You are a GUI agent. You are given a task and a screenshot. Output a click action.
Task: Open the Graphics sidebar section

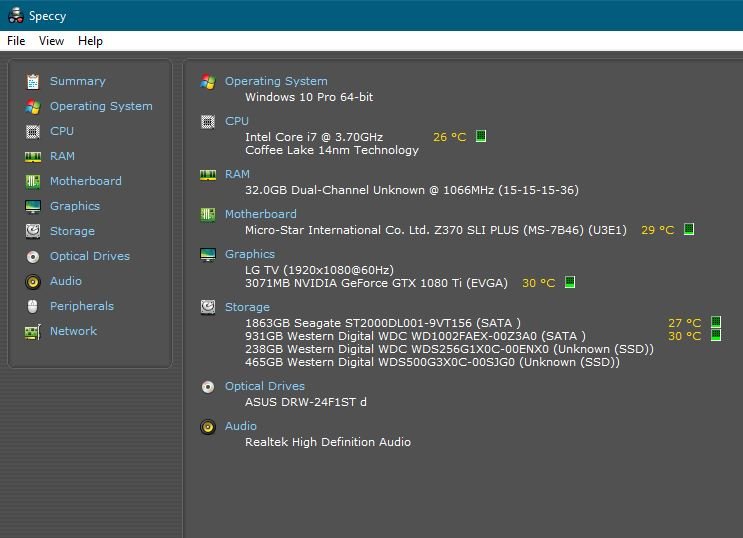[75, 206]
